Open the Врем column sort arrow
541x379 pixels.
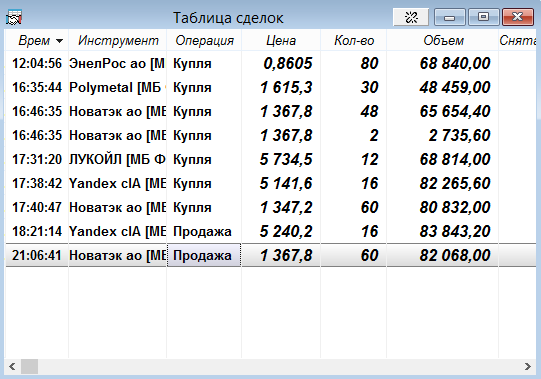pos(59,41)
